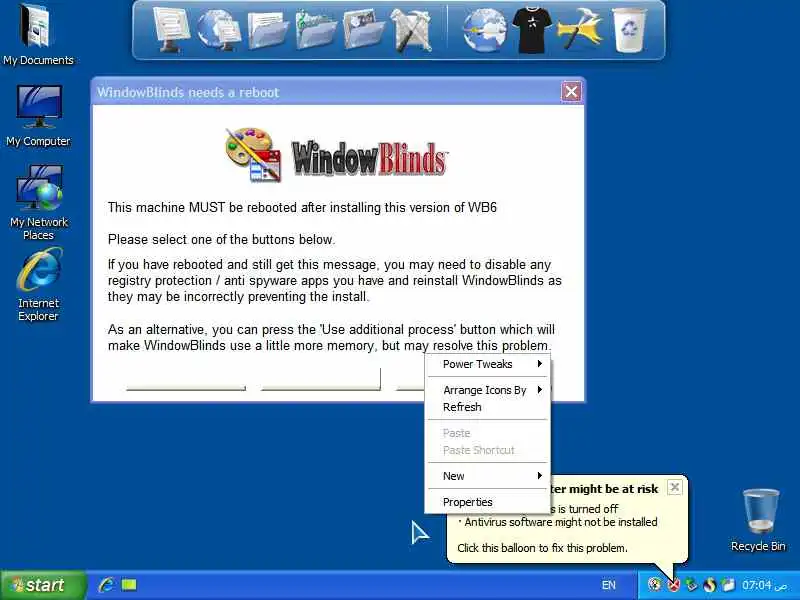Image resolution: width=800 pixels, height=600 pixels.
Task: Click the greyed-out Paste Shortcut entry
Action: coord(487,450)
